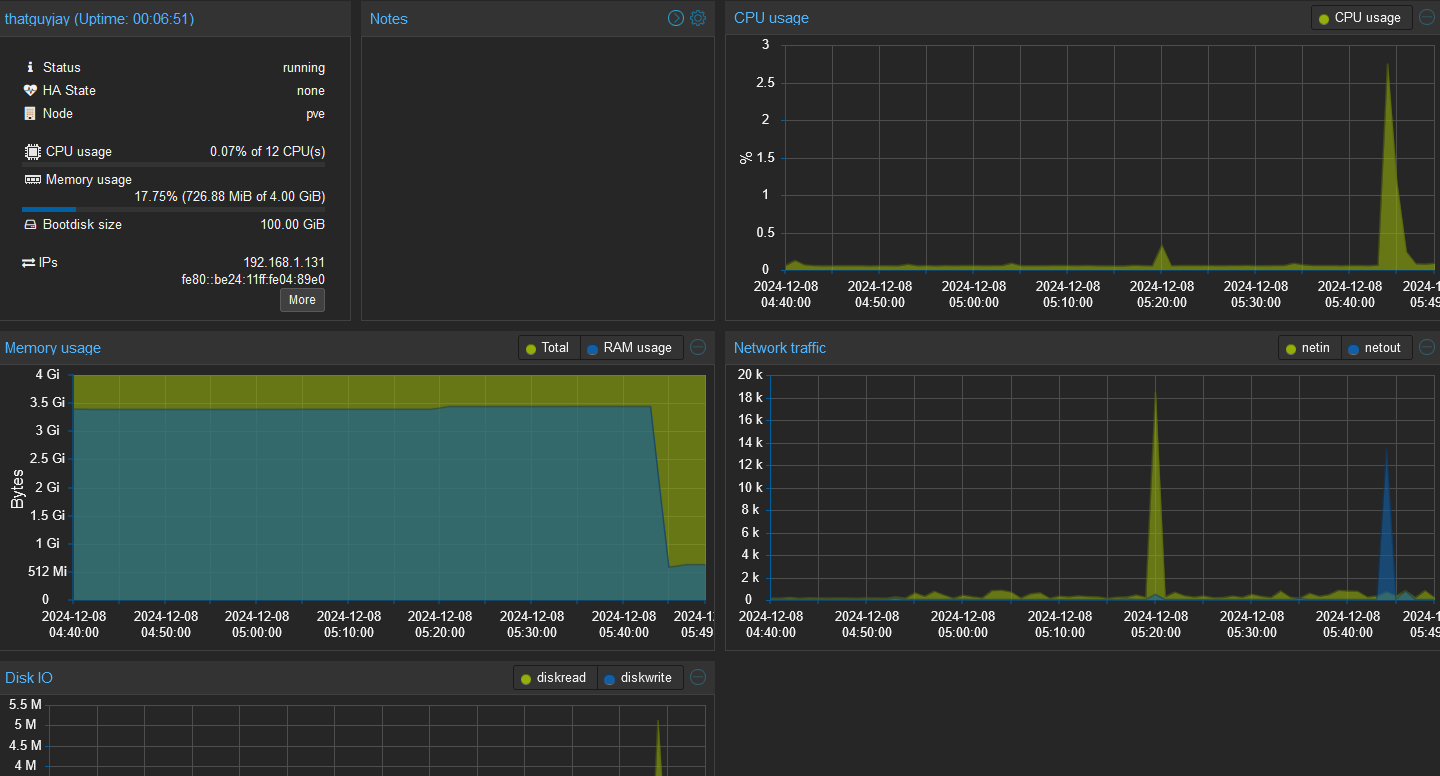Click the Node building icon
The height and width of the screenshot is (776, 1440).
[30, 113]
